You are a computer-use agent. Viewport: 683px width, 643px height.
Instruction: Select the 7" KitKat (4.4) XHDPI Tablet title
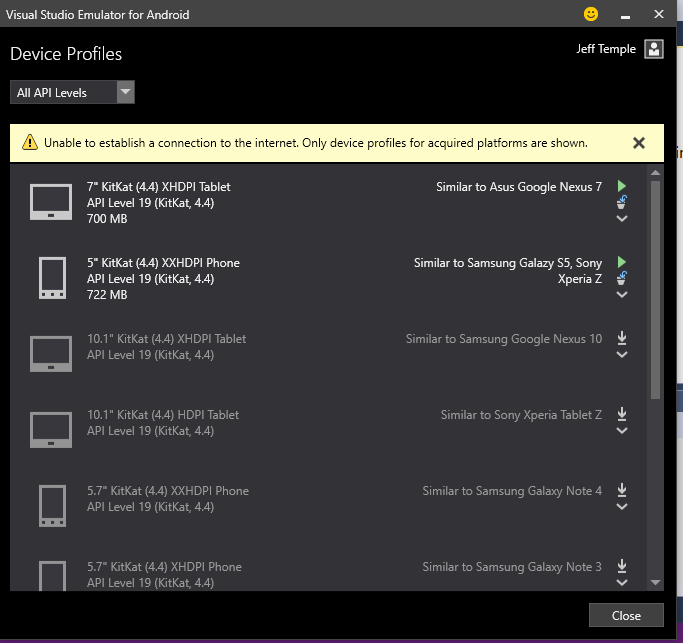[x=159, y=187]
